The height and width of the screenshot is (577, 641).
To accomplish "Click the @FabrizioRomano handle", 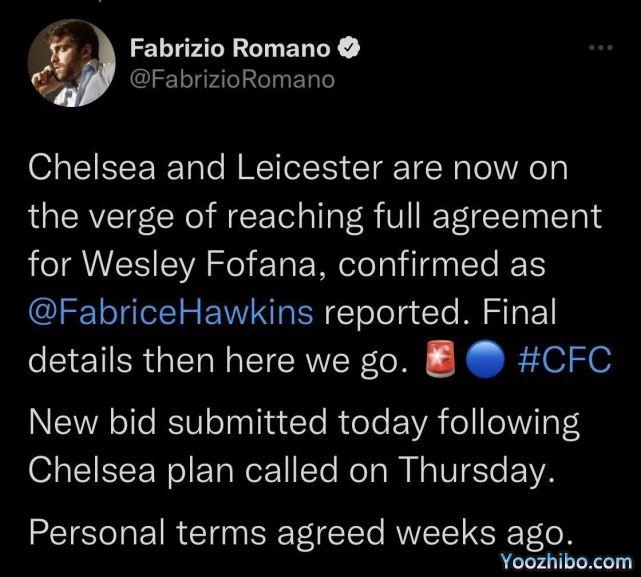I will click(233, 78).
